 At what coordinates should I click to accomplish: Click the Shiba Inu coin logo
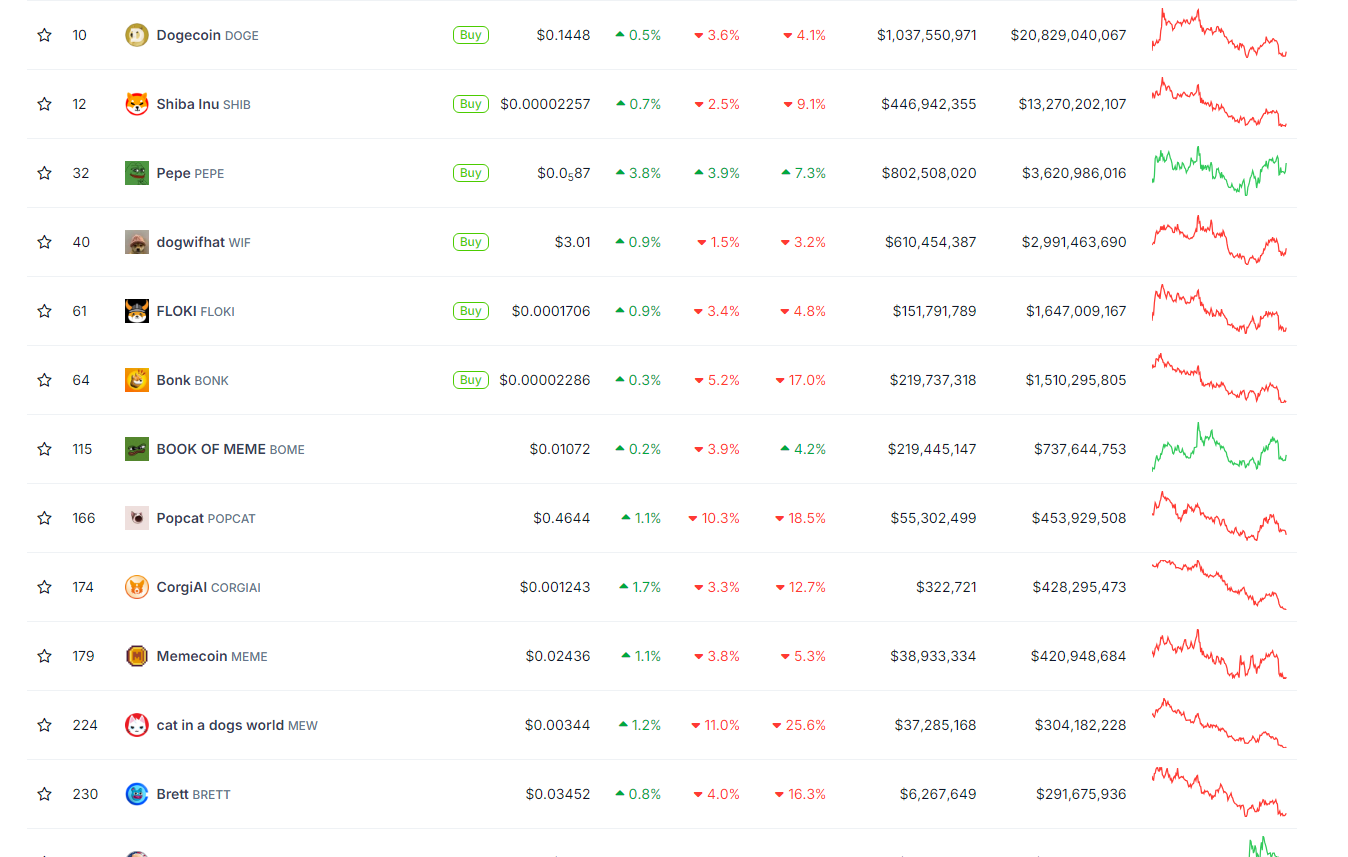pyautogui.click(x=136, y=104)
